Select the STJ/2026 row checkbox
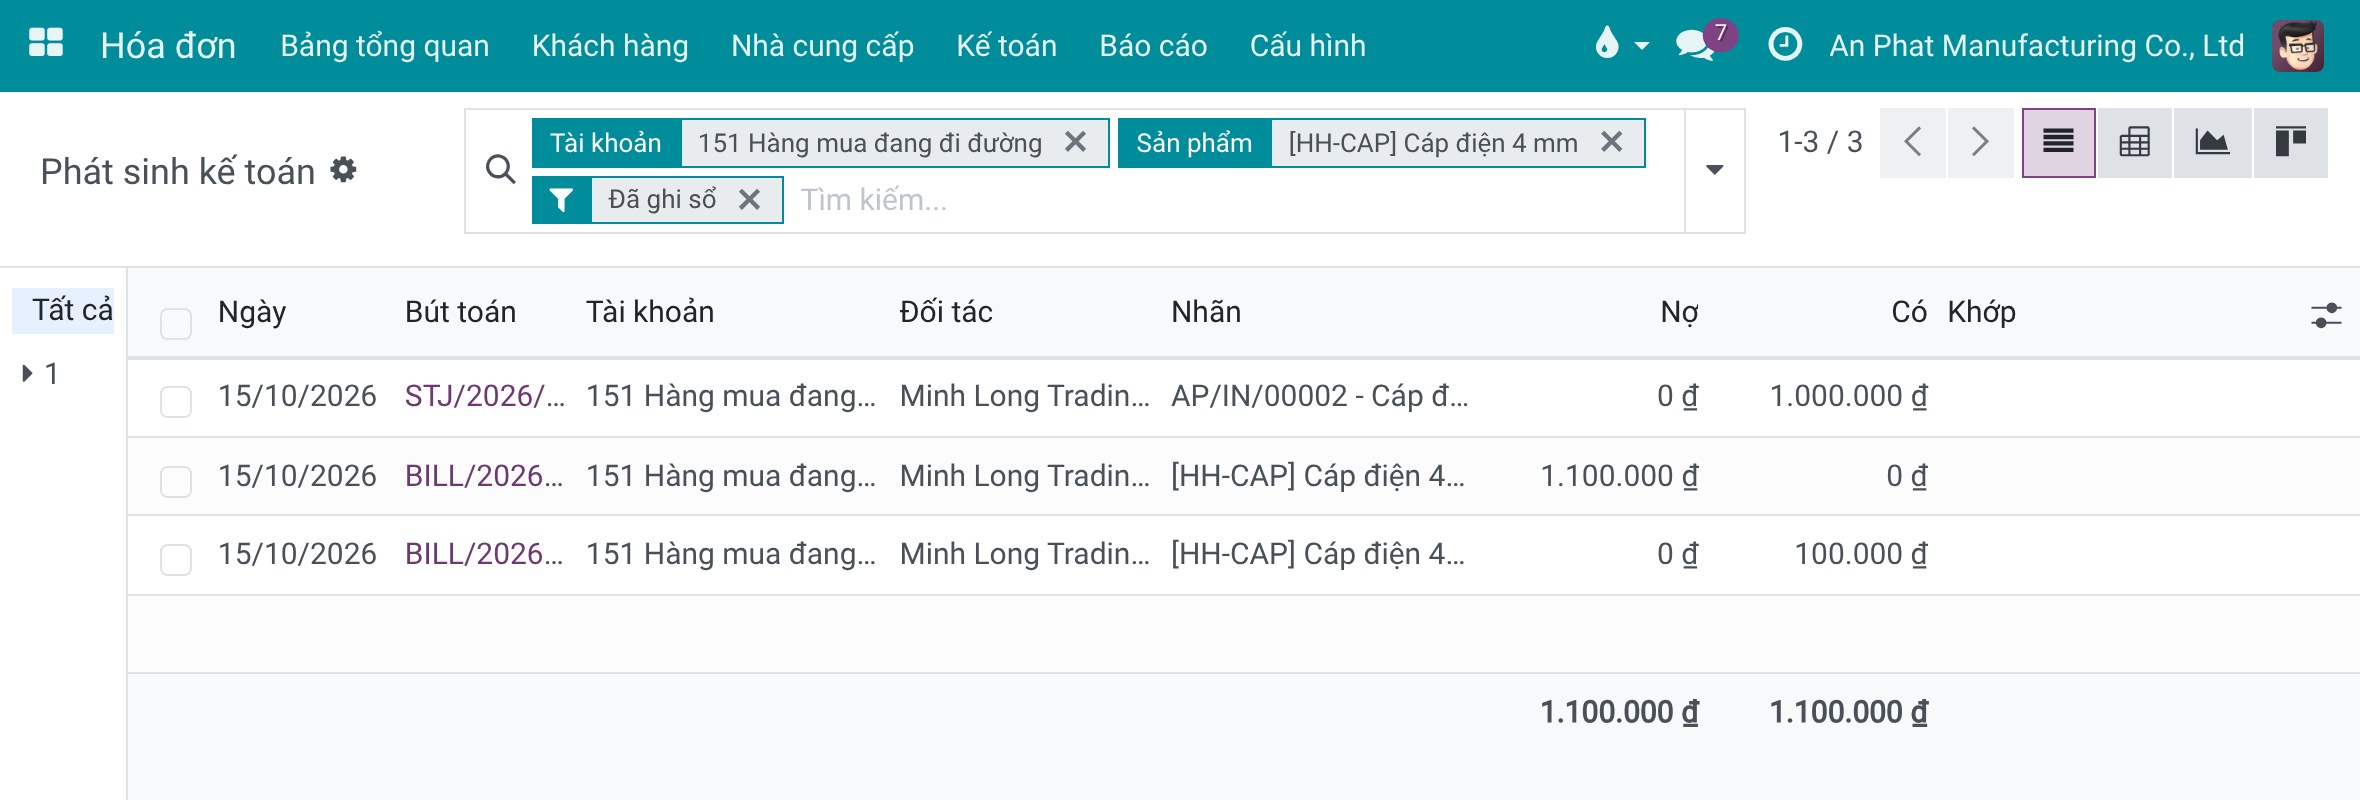Viewport: 2360px width, 800px height. [176, 401]
